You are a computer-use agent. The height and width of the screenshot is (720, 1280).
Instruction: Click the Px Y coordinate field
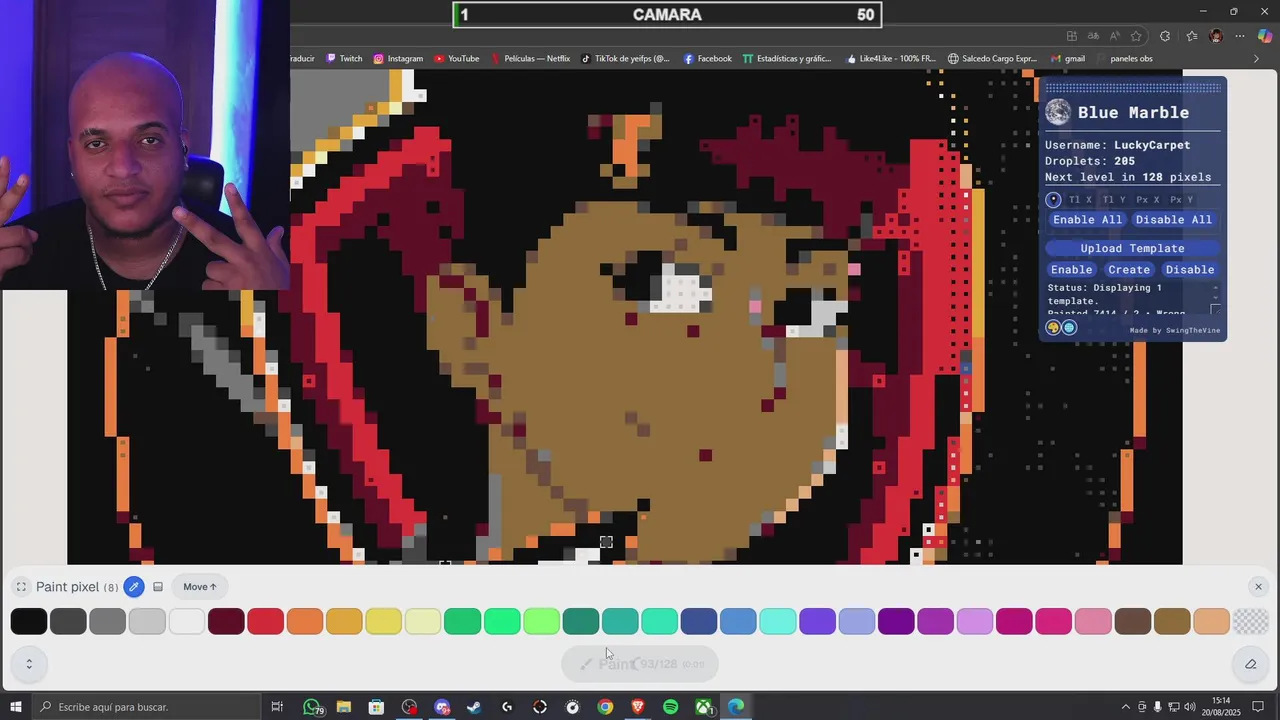(1181, 200)
